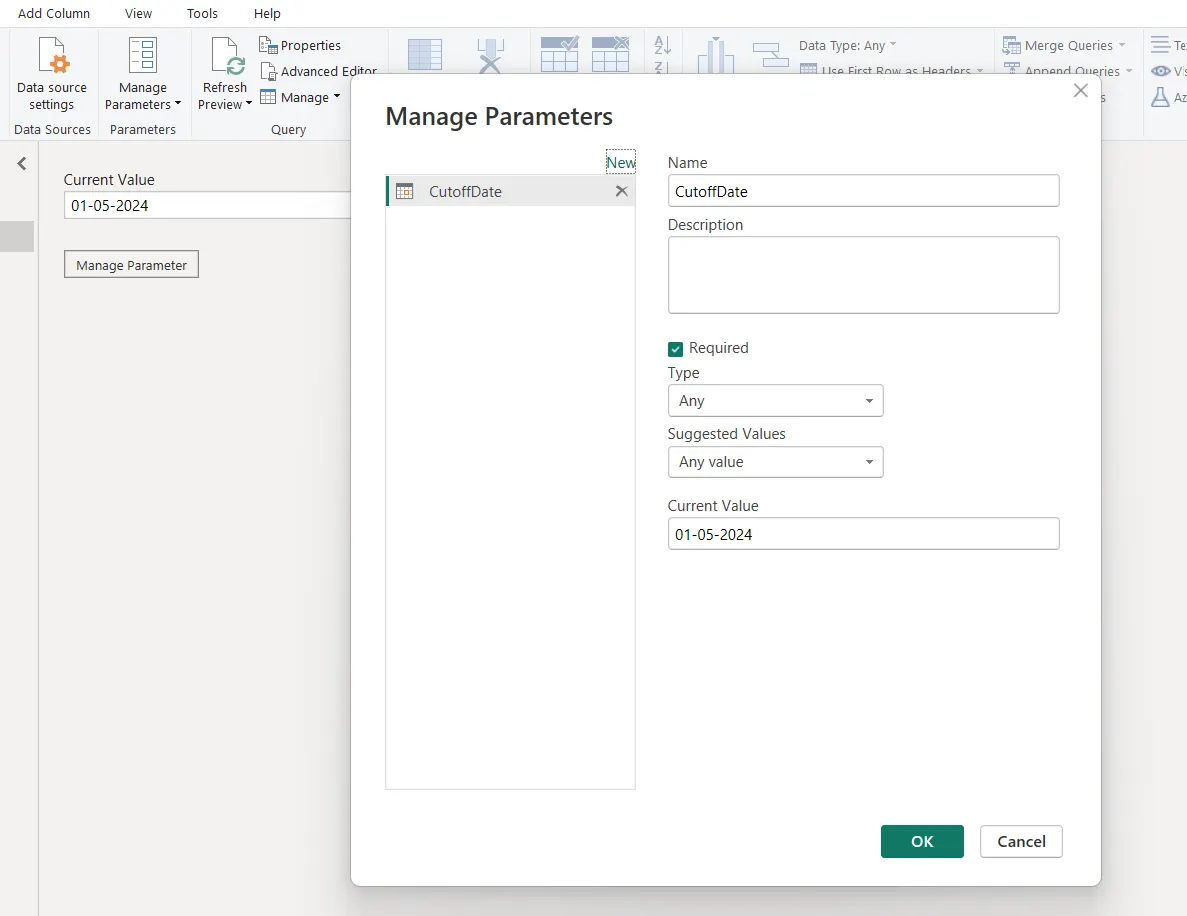
Task: Open the Tools menu
Action: (202, 13)
